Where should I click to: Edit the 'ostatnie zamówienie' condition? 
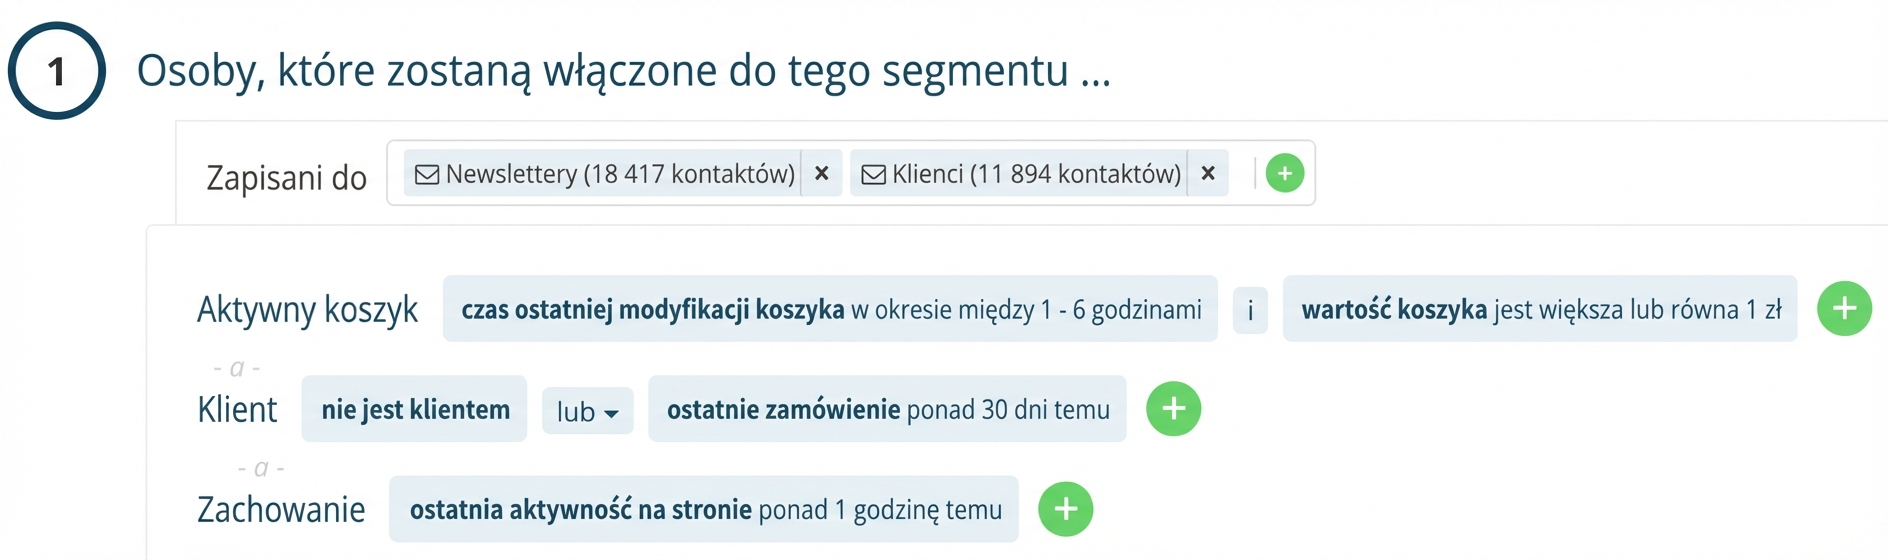(x=887, y=409)
